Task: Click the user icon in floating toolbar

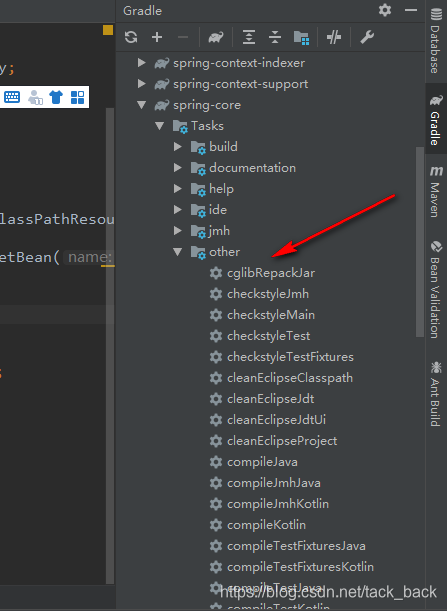Action: [x=35, y=97]
